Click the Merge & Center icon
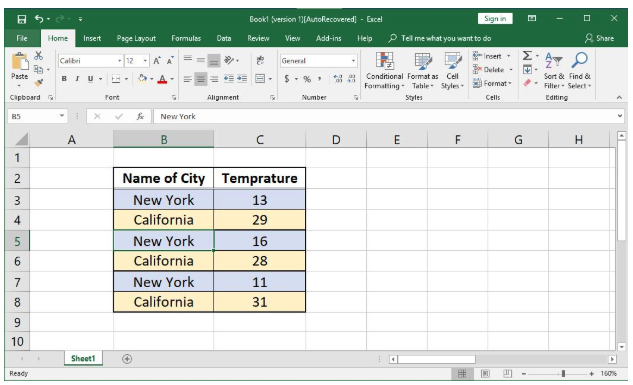 point(260,79)
